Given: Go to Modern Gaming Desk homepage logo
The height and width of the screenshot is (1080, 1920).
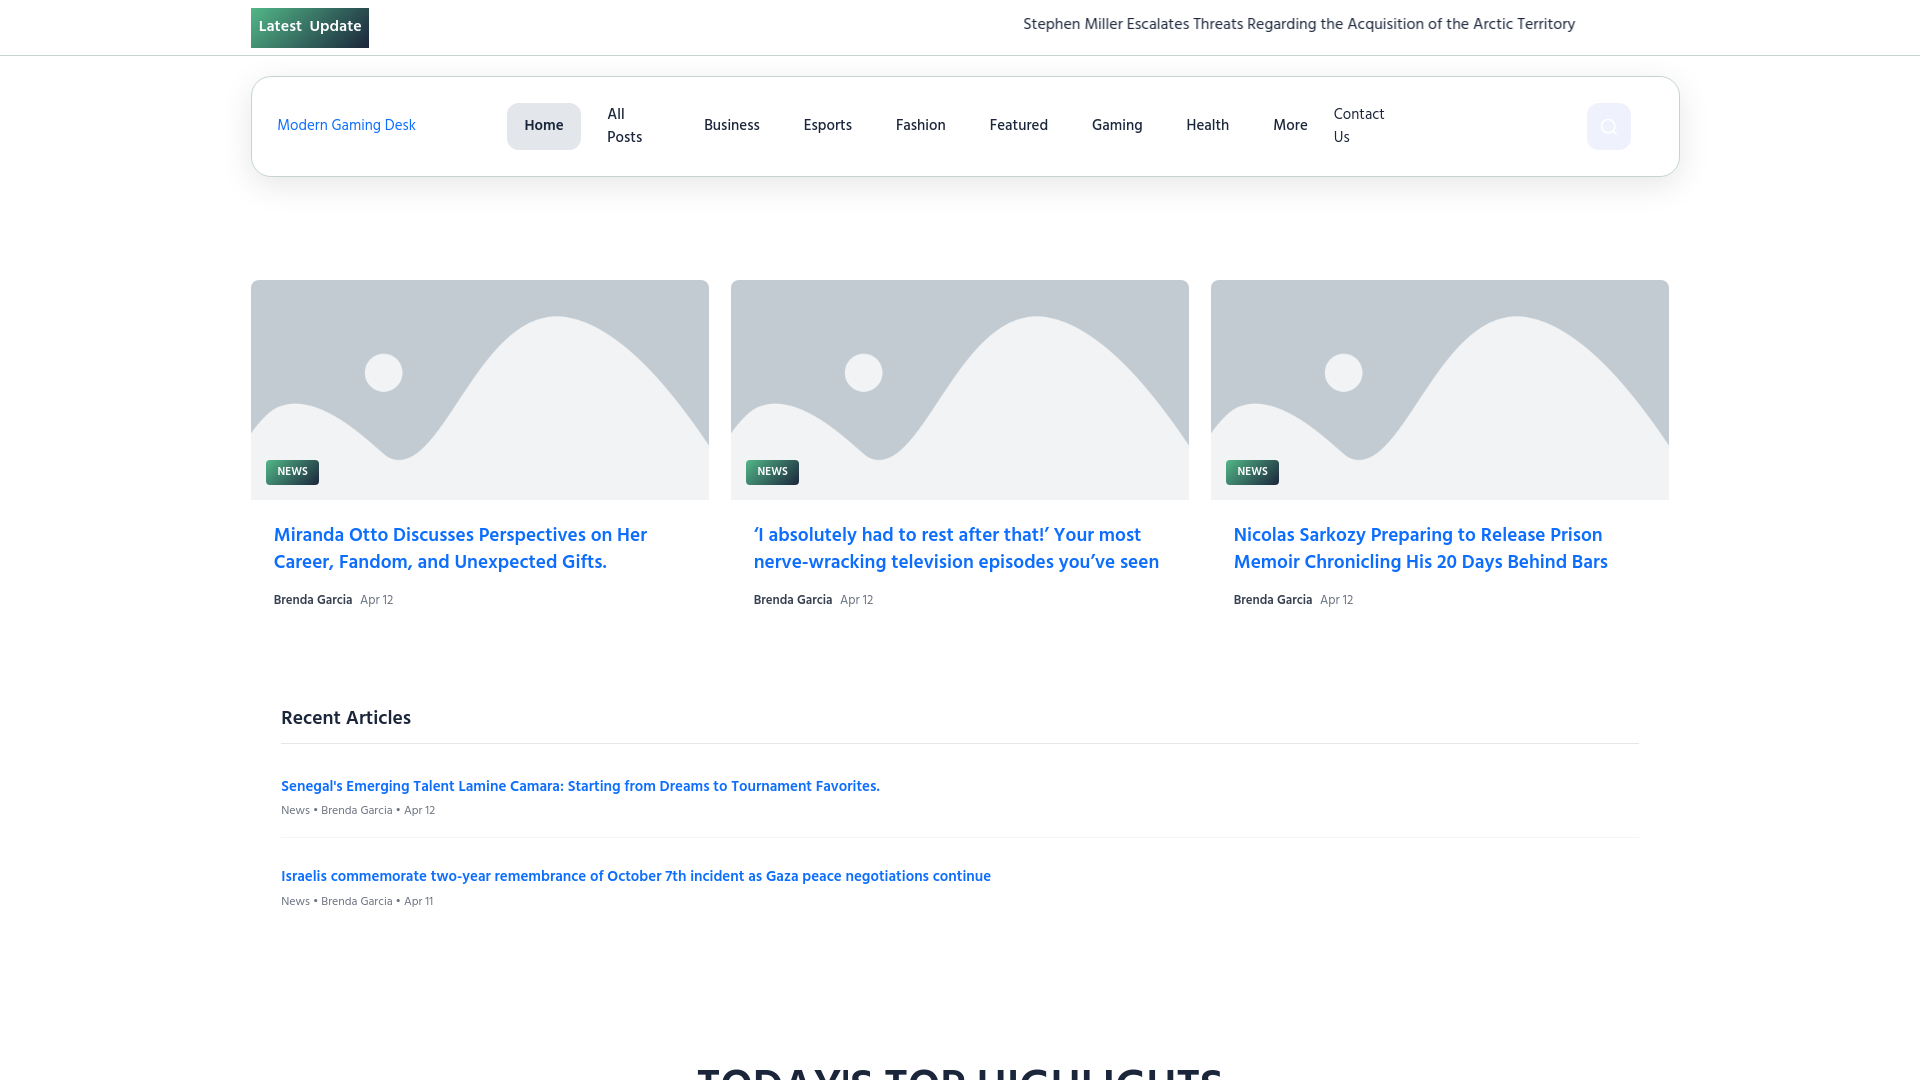Looking at the screenshot, I should (346, 126).
